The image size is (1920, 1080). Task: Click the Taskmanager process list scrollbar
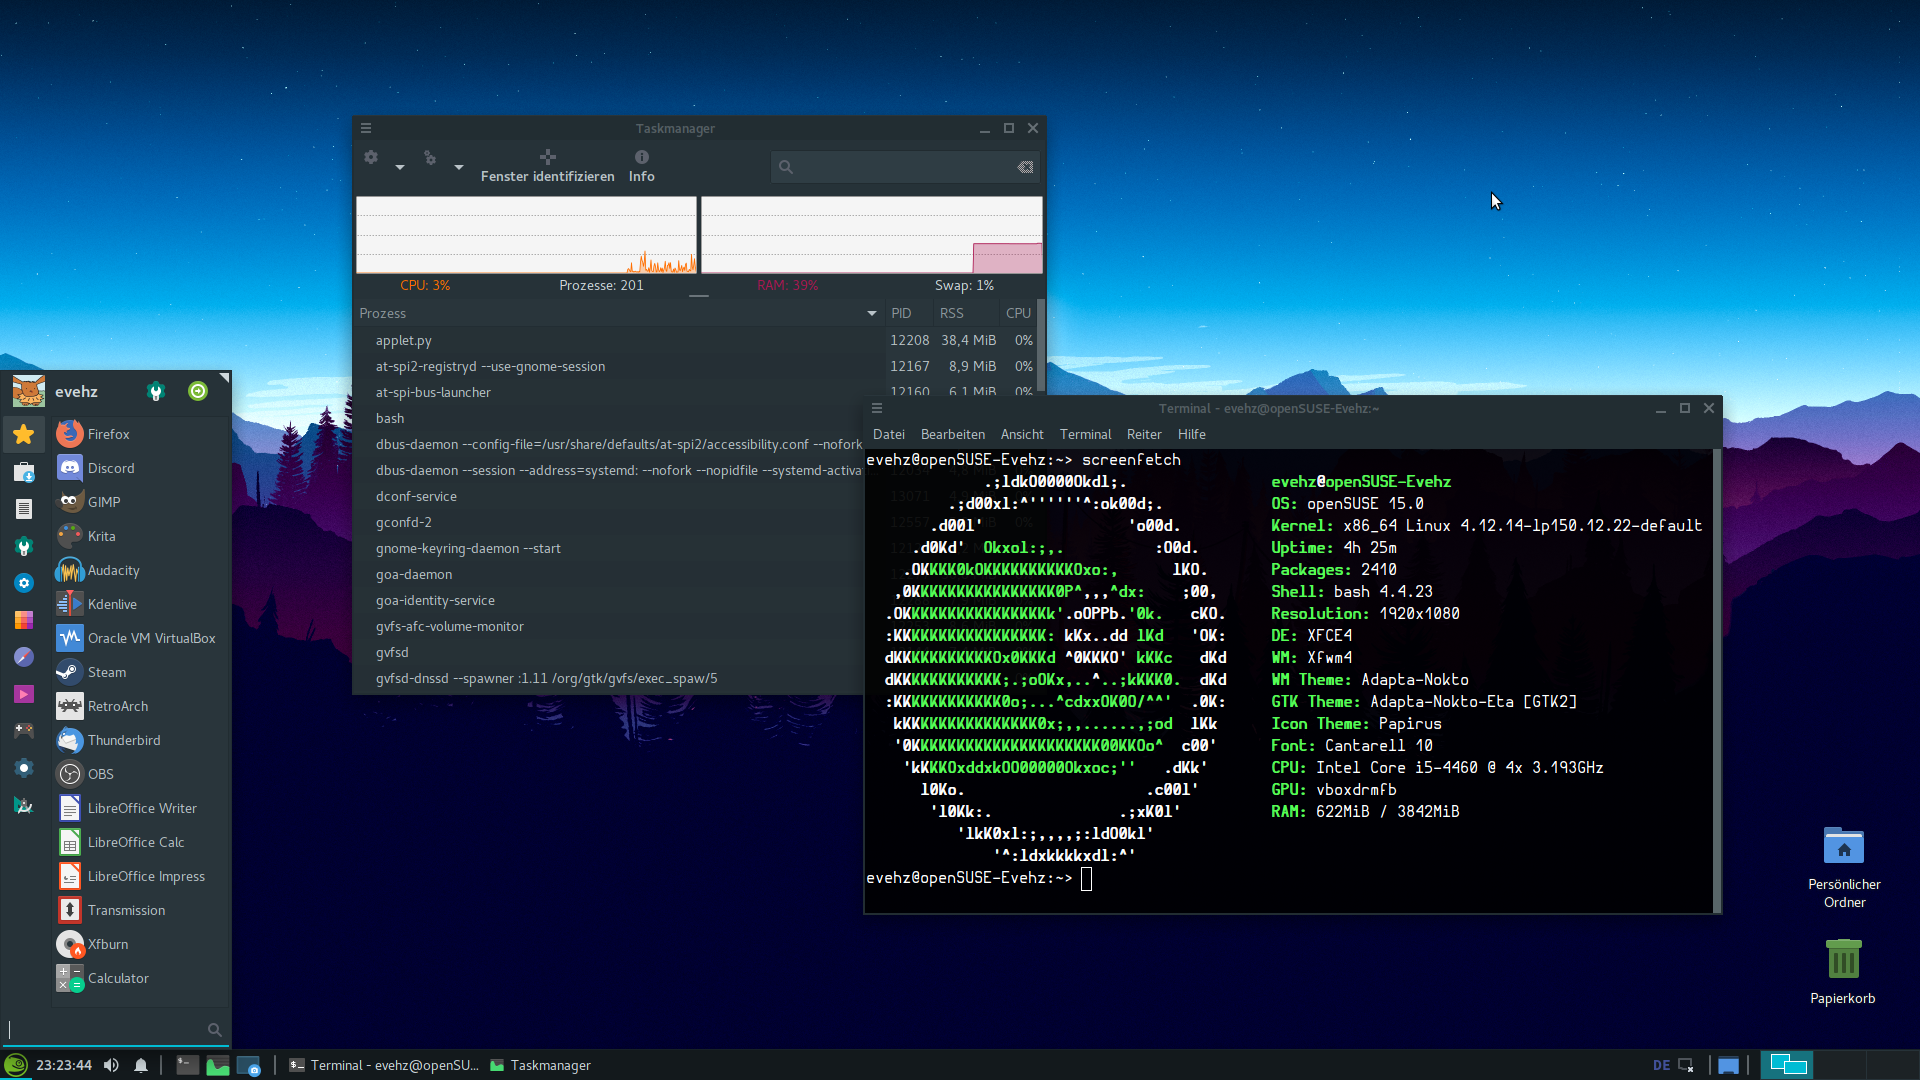point(1040,345)
